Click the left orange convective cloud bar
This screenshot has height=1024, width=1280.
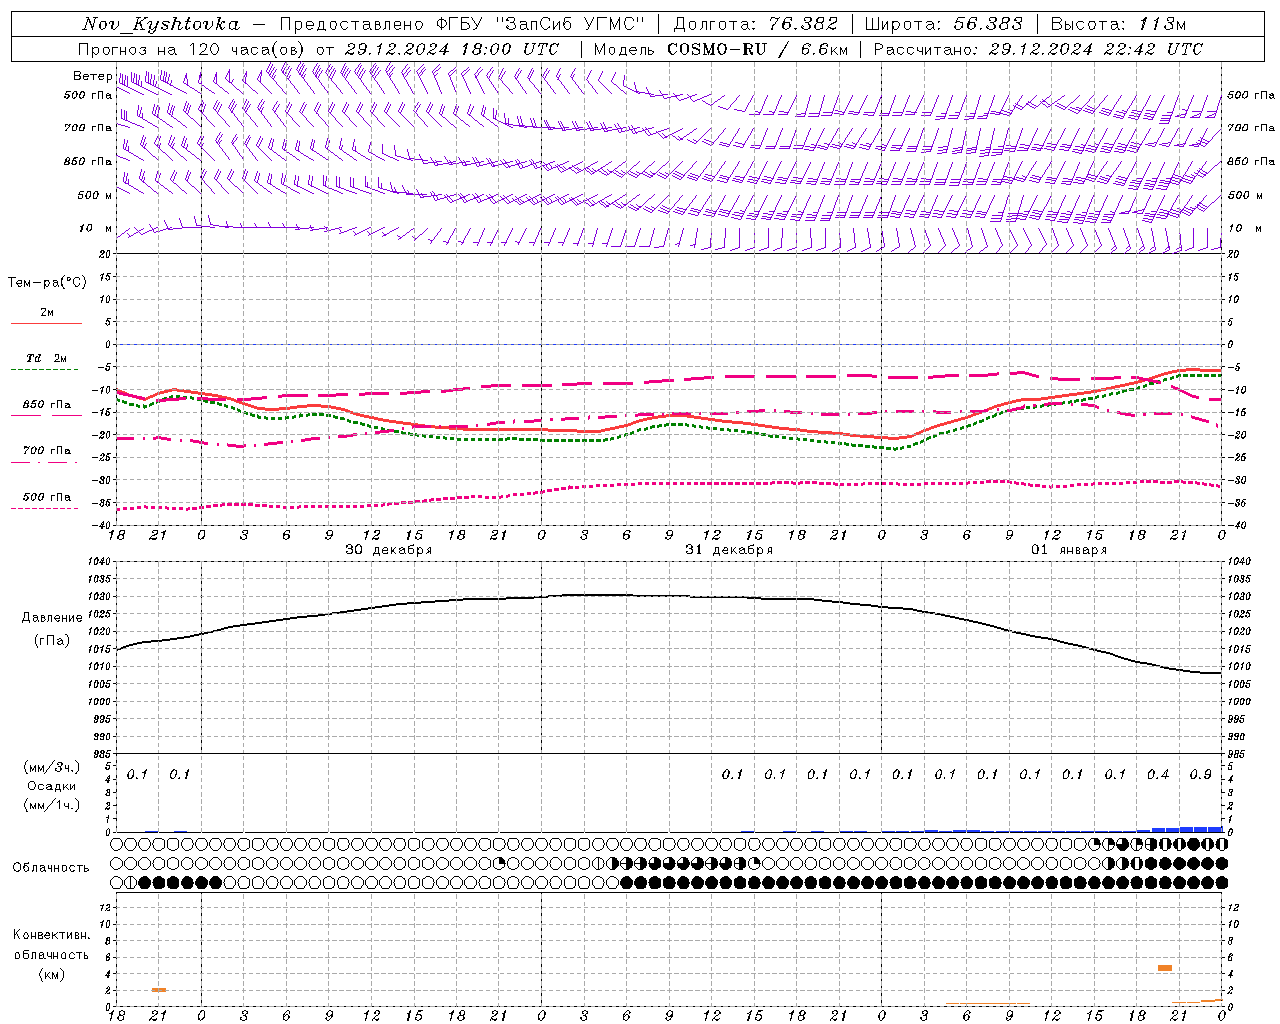[159, 990]
